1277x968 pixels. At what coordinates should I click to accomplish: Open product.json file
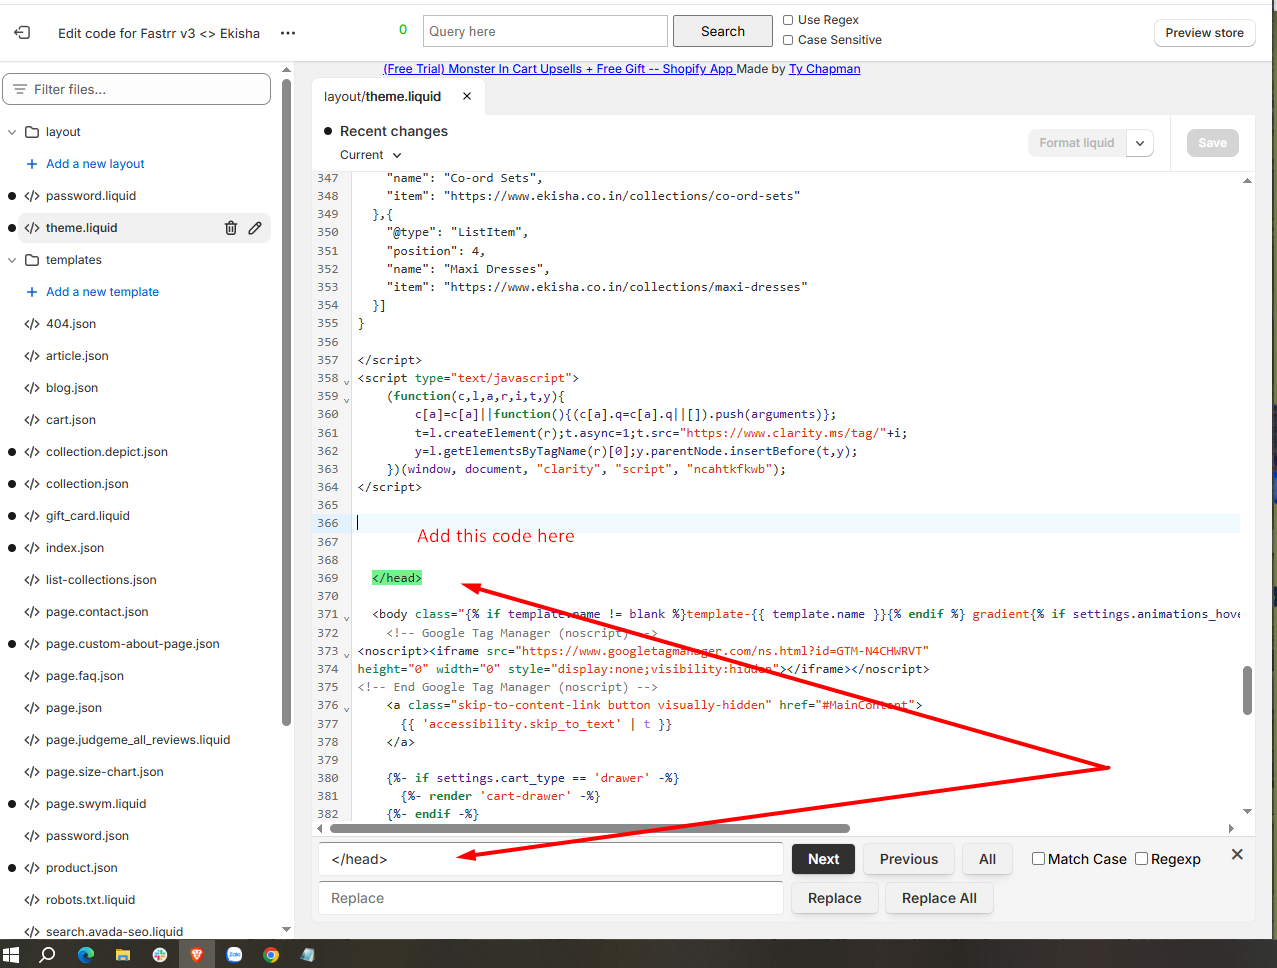82,868
